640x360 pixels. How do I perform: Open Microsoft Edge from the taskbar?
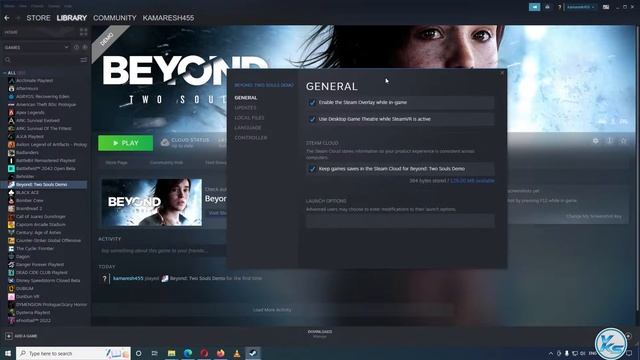coord(188,353)
